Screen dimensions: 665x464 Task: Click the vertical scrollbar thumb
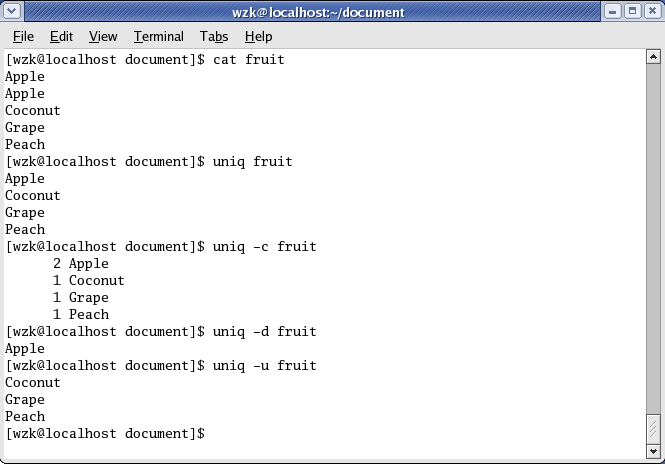[x=653, y=429]
